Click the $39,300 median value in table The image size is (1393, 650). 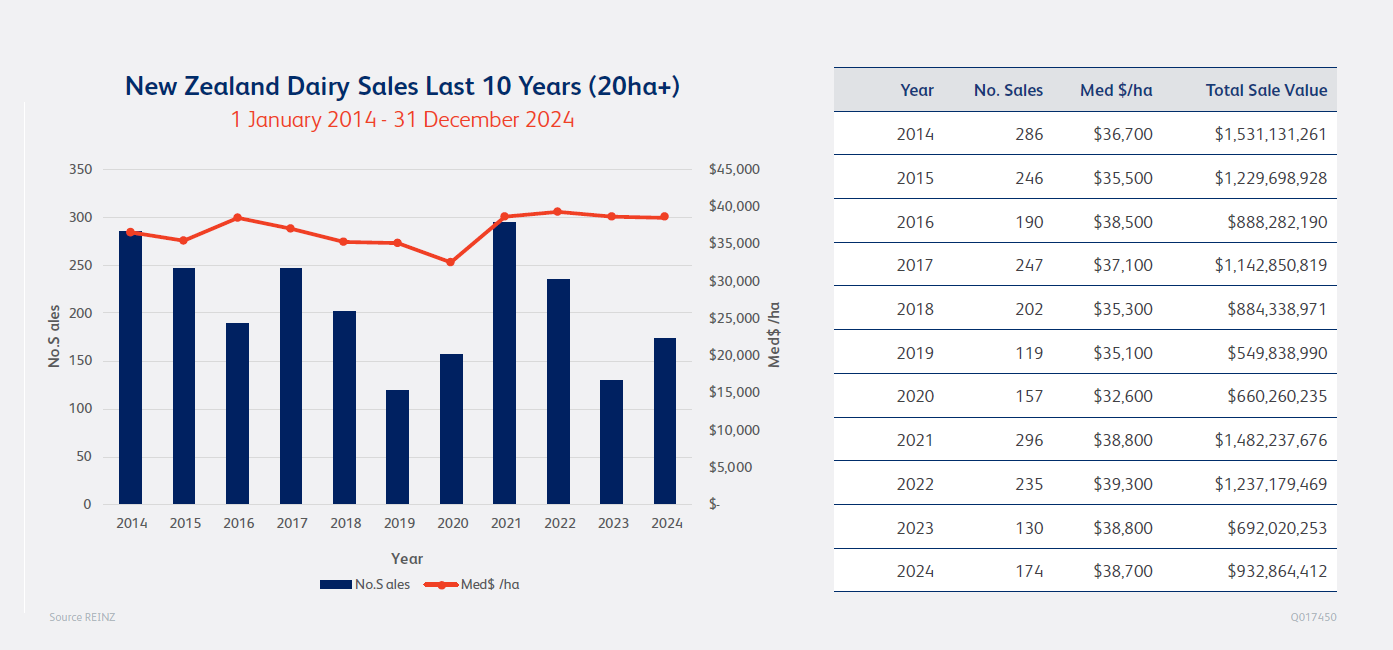tap(1122, 484)
